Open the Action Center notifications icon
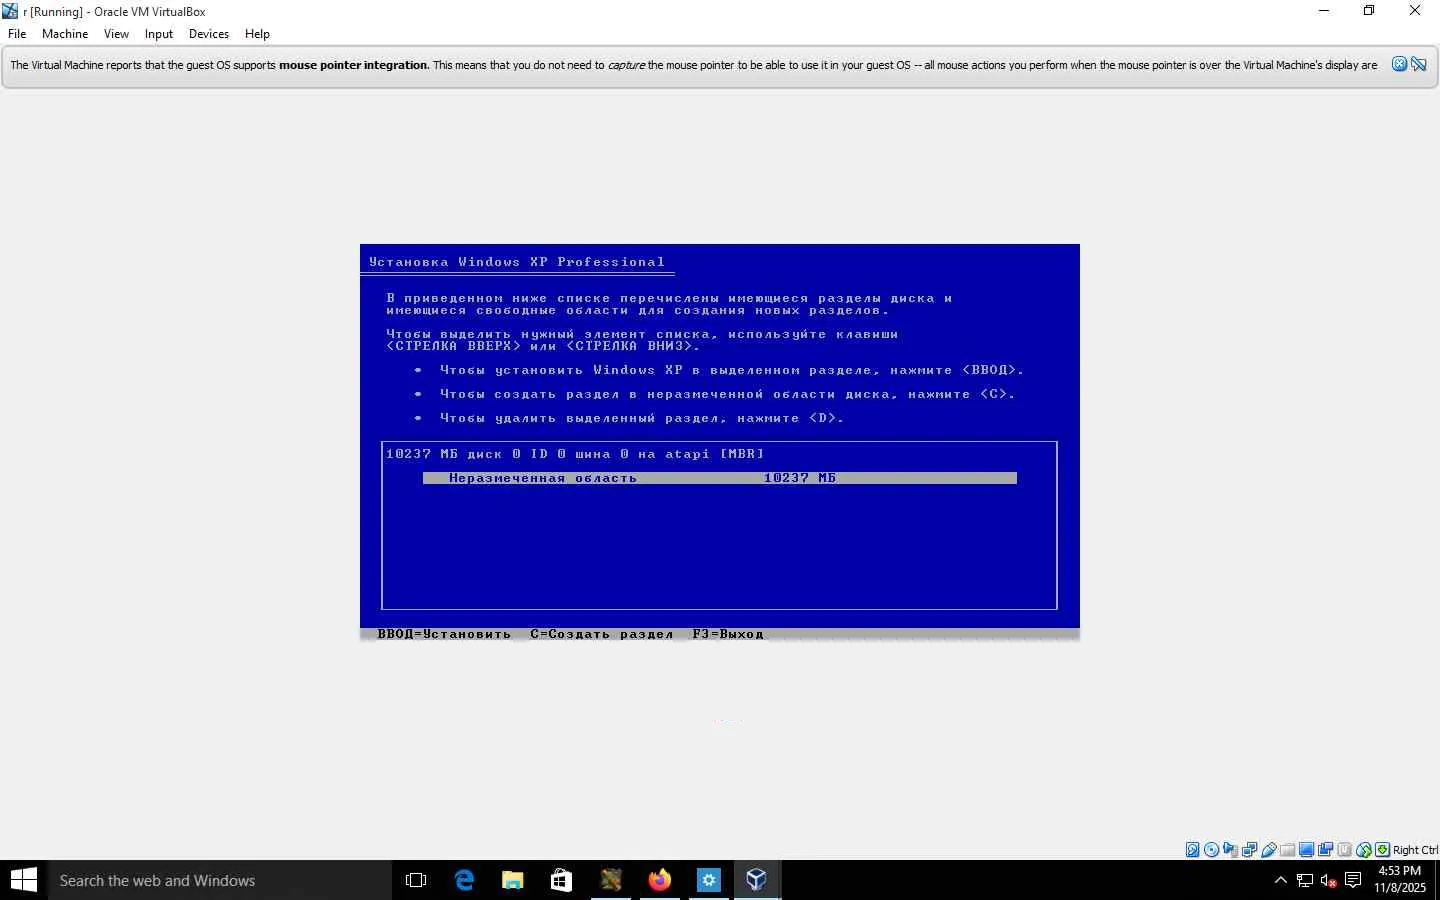Screen dimensions: 1440x900 (x=1353, y=880)
